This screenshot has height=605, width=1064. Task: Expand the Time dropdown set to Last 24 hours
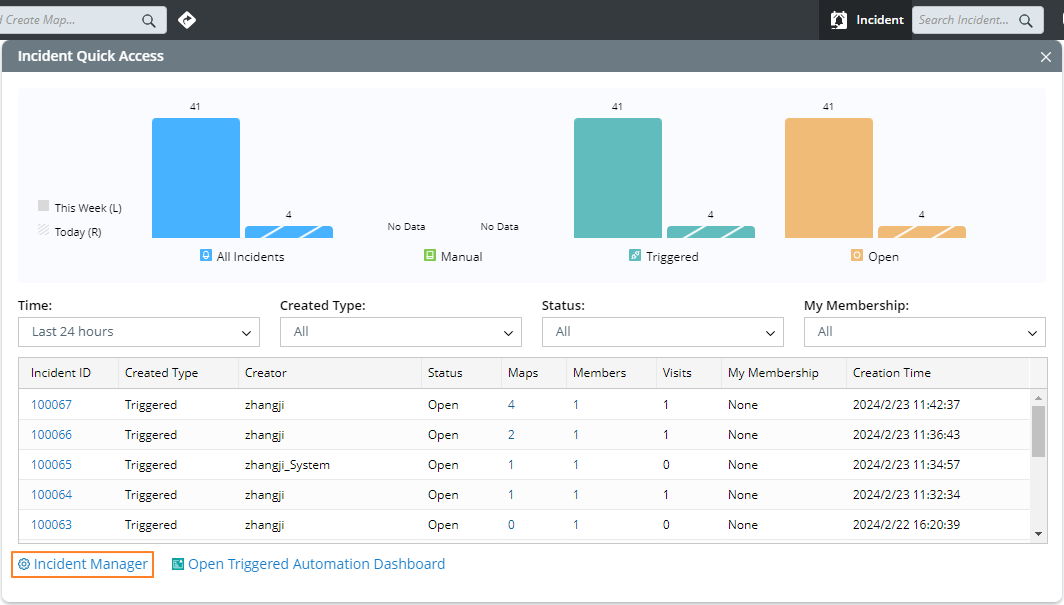(139, 332)
